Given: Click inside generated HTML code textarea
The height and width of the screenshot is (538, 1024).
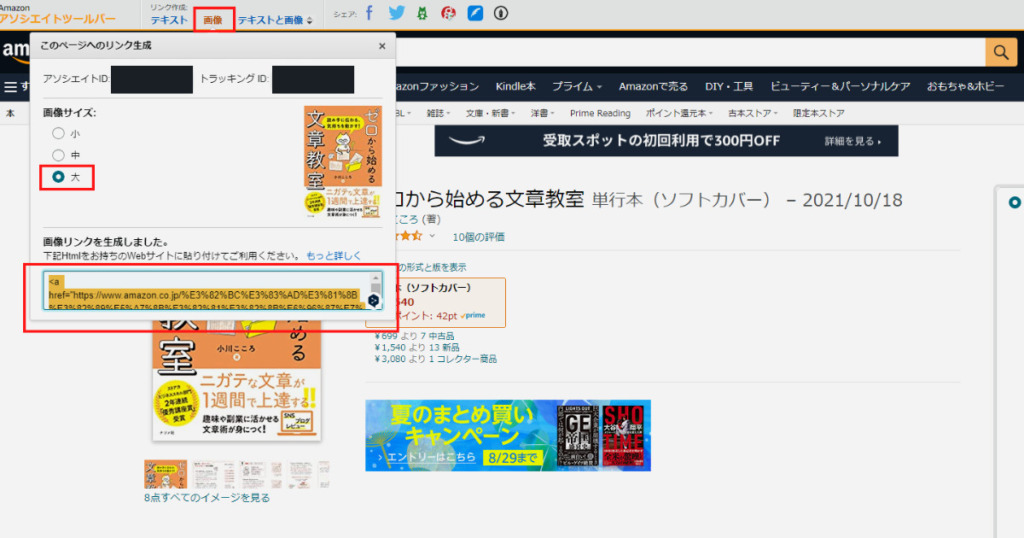Looking at the screenshot, I should tap(207, 291).
